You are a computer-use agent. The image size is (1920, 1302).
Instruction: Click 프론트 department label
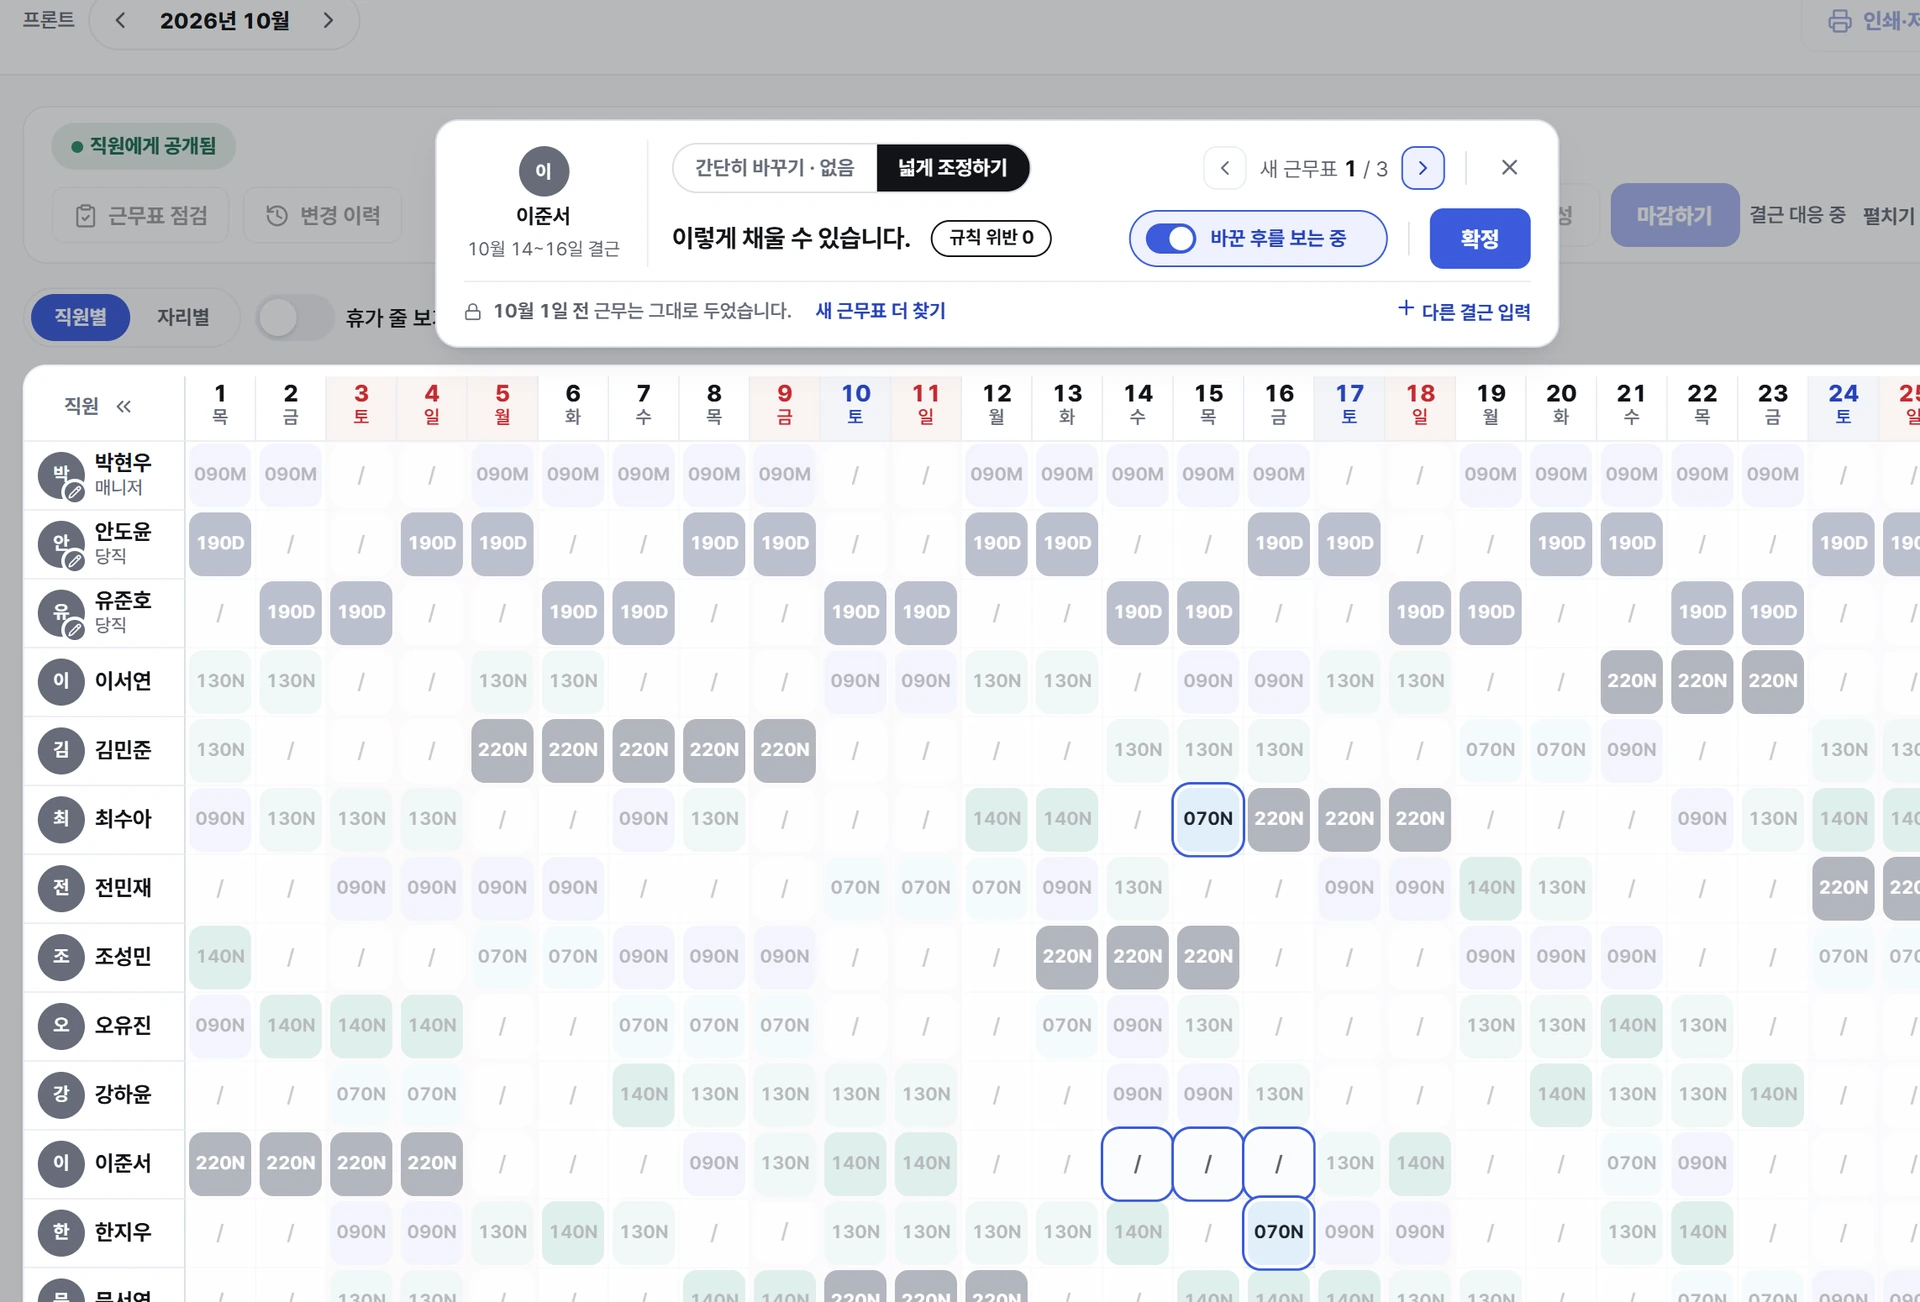pyautogui.click(x=48, y=19)
